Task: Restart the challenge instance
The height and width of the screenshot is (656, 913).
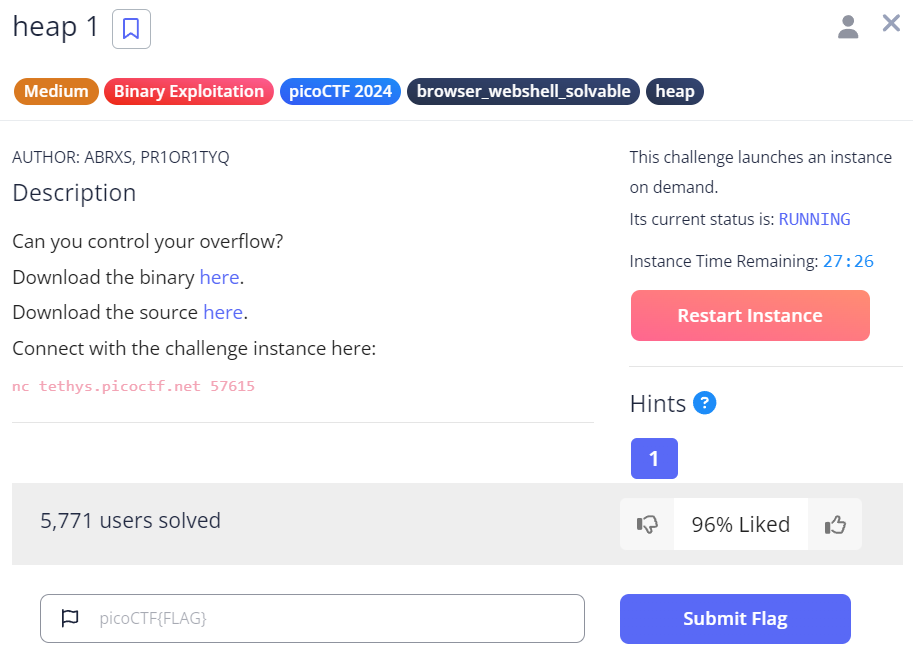Action: tap(750, 316)
